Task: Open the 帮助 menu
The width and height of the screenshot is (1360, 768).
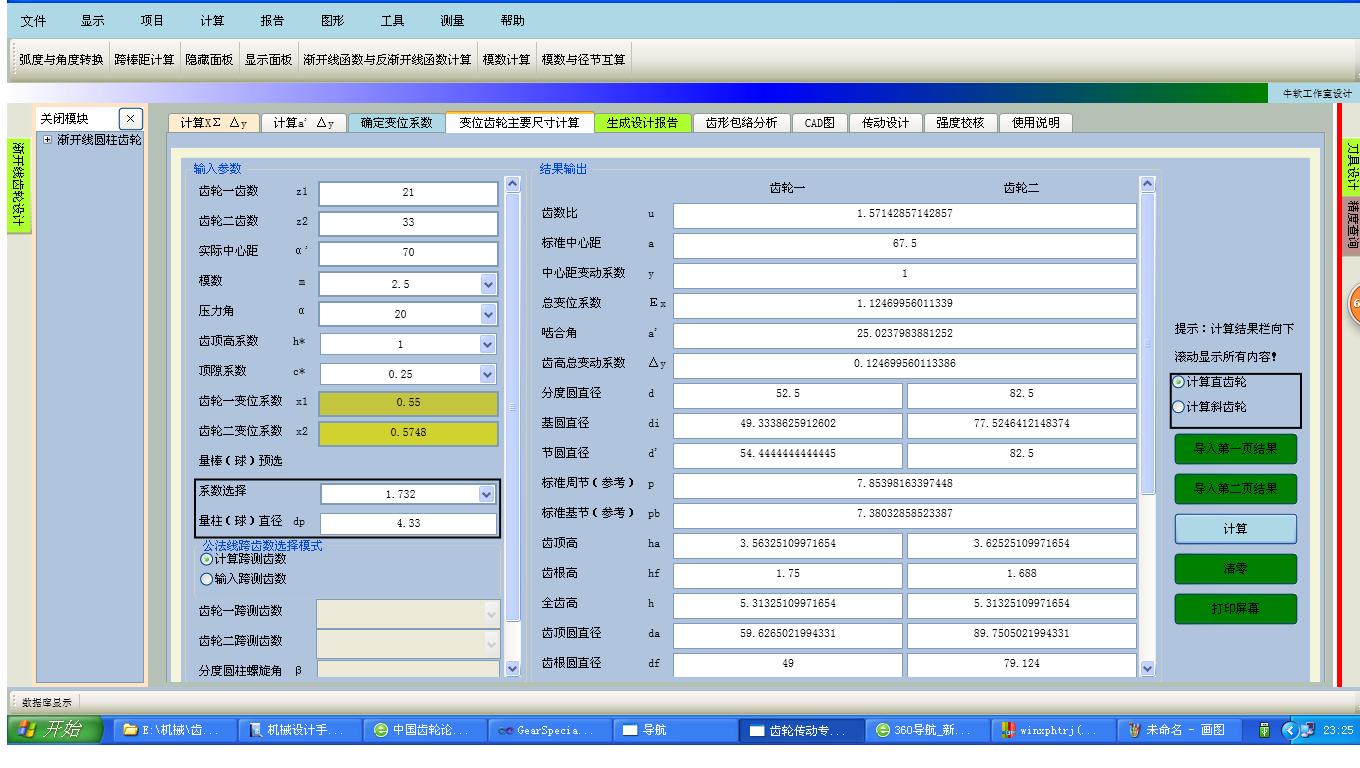Action: (512, 20)
